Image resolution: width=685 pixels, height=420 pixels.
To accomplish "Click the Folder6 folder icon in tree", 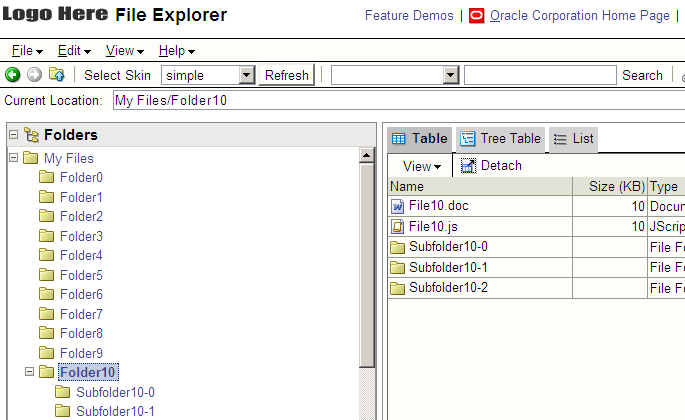I will click(46, 294).
